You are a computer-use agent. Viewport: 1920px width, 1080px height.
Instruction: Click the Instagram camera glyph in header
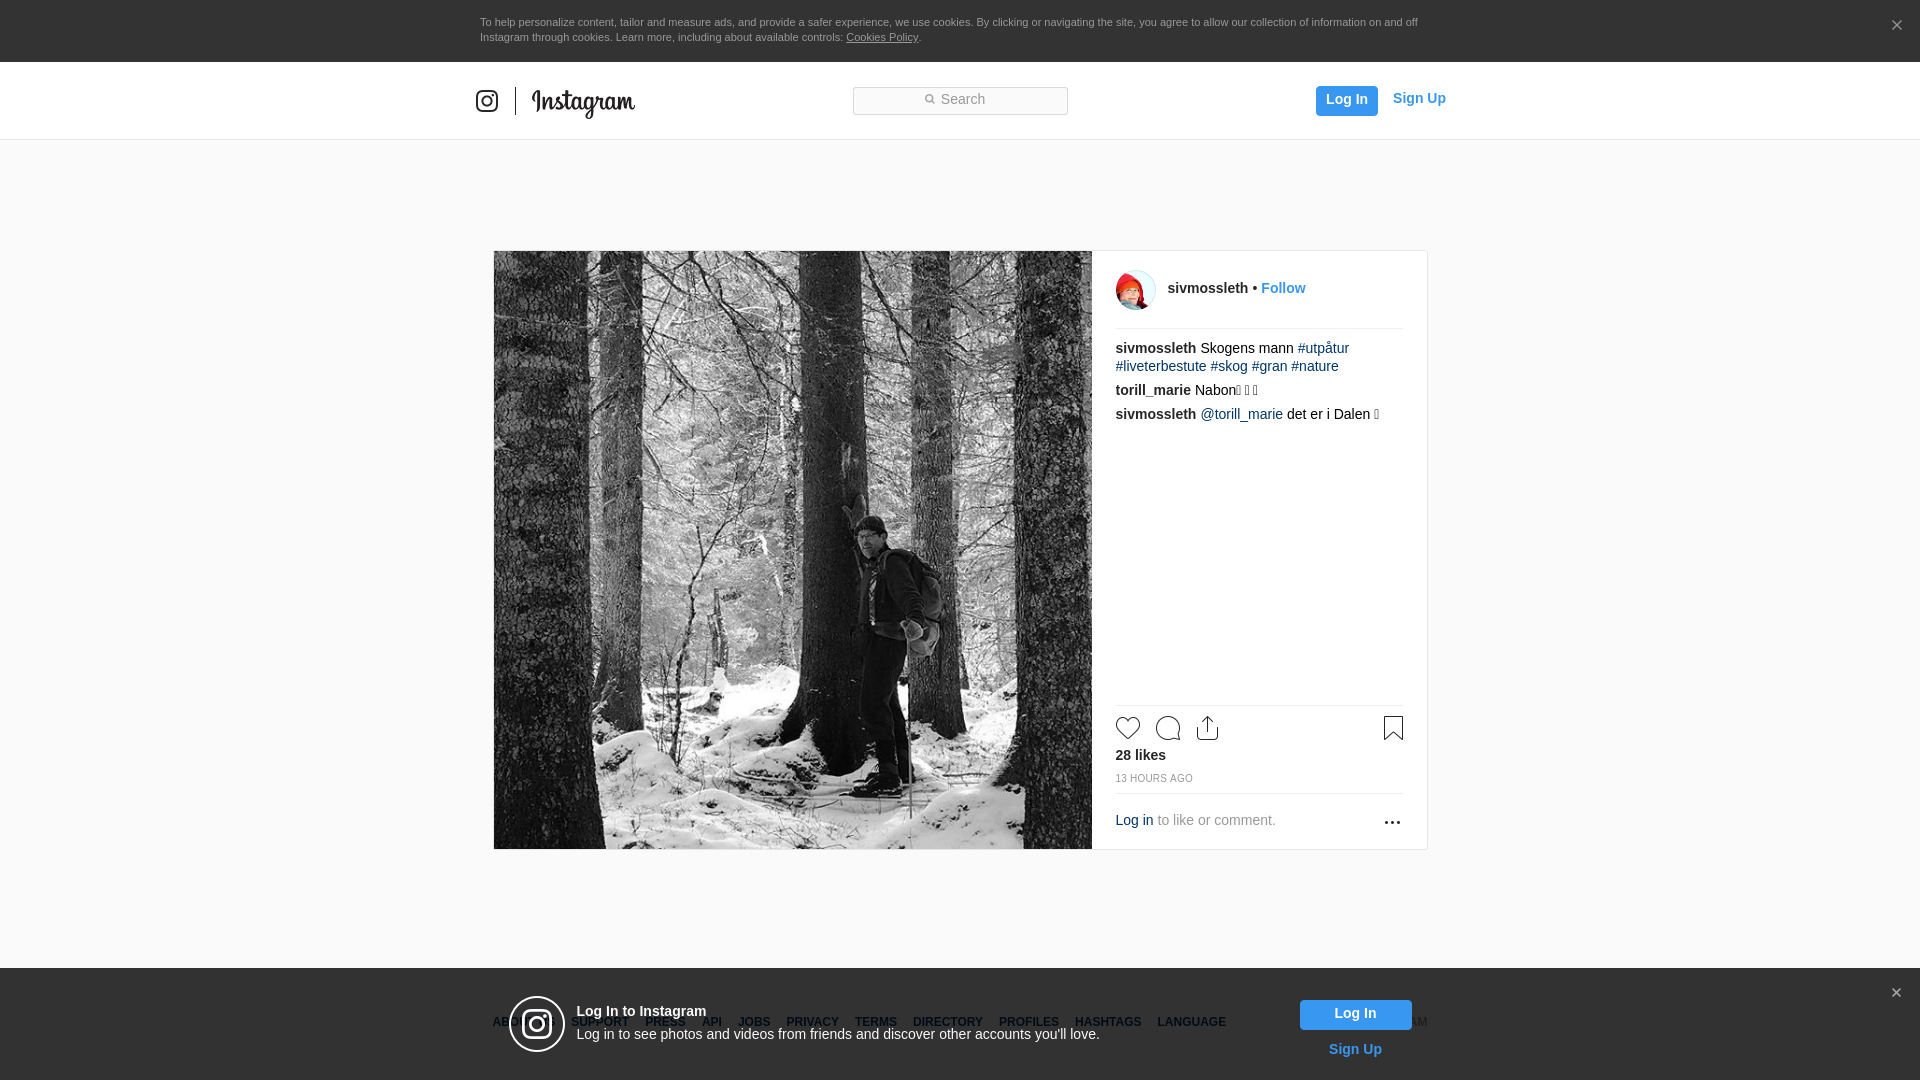pos(487,101)
